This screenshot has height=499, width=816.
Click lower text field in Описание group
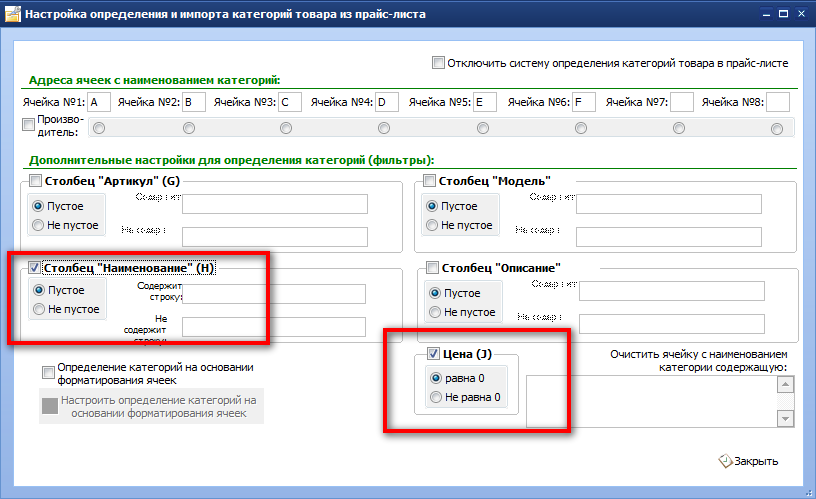pos(672,324)
